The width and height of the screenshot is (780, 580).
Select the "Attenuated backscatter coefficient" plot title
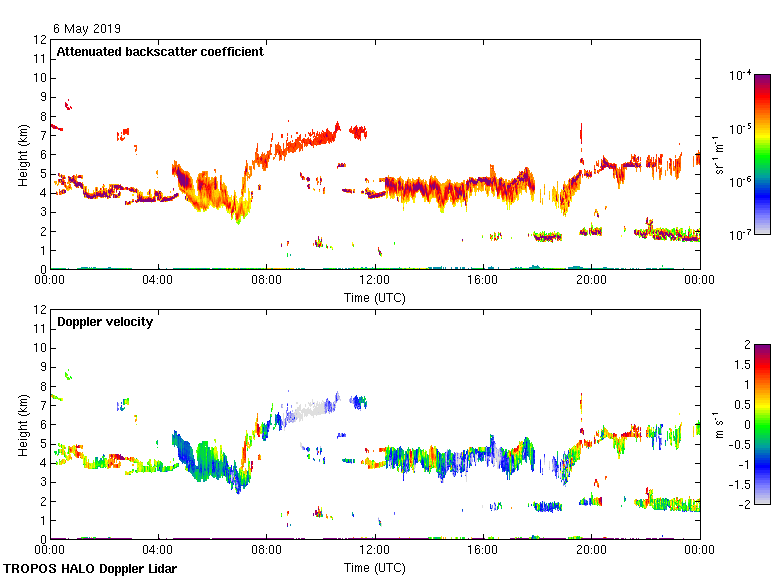(x=160, y=52)
